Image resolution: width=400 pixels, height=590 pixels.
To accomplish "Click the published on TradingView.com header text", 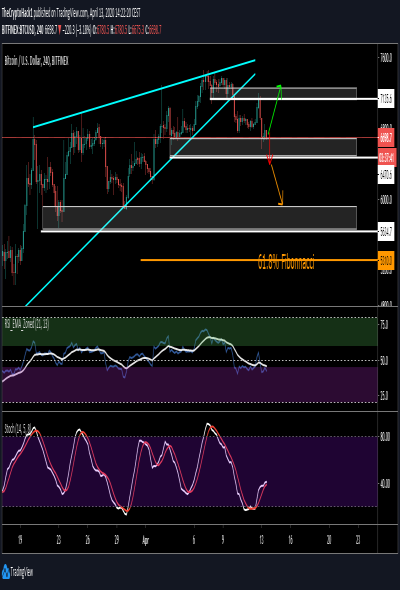I will click(61, 13).
